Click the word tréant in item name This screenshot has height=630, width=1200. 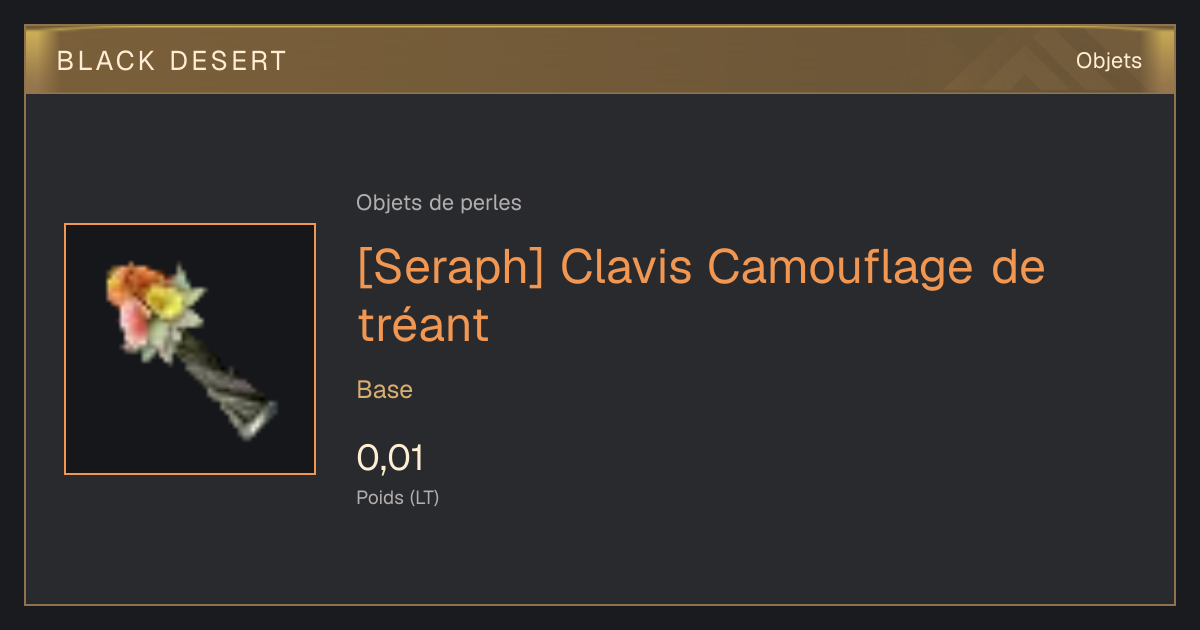pos(423,325)
